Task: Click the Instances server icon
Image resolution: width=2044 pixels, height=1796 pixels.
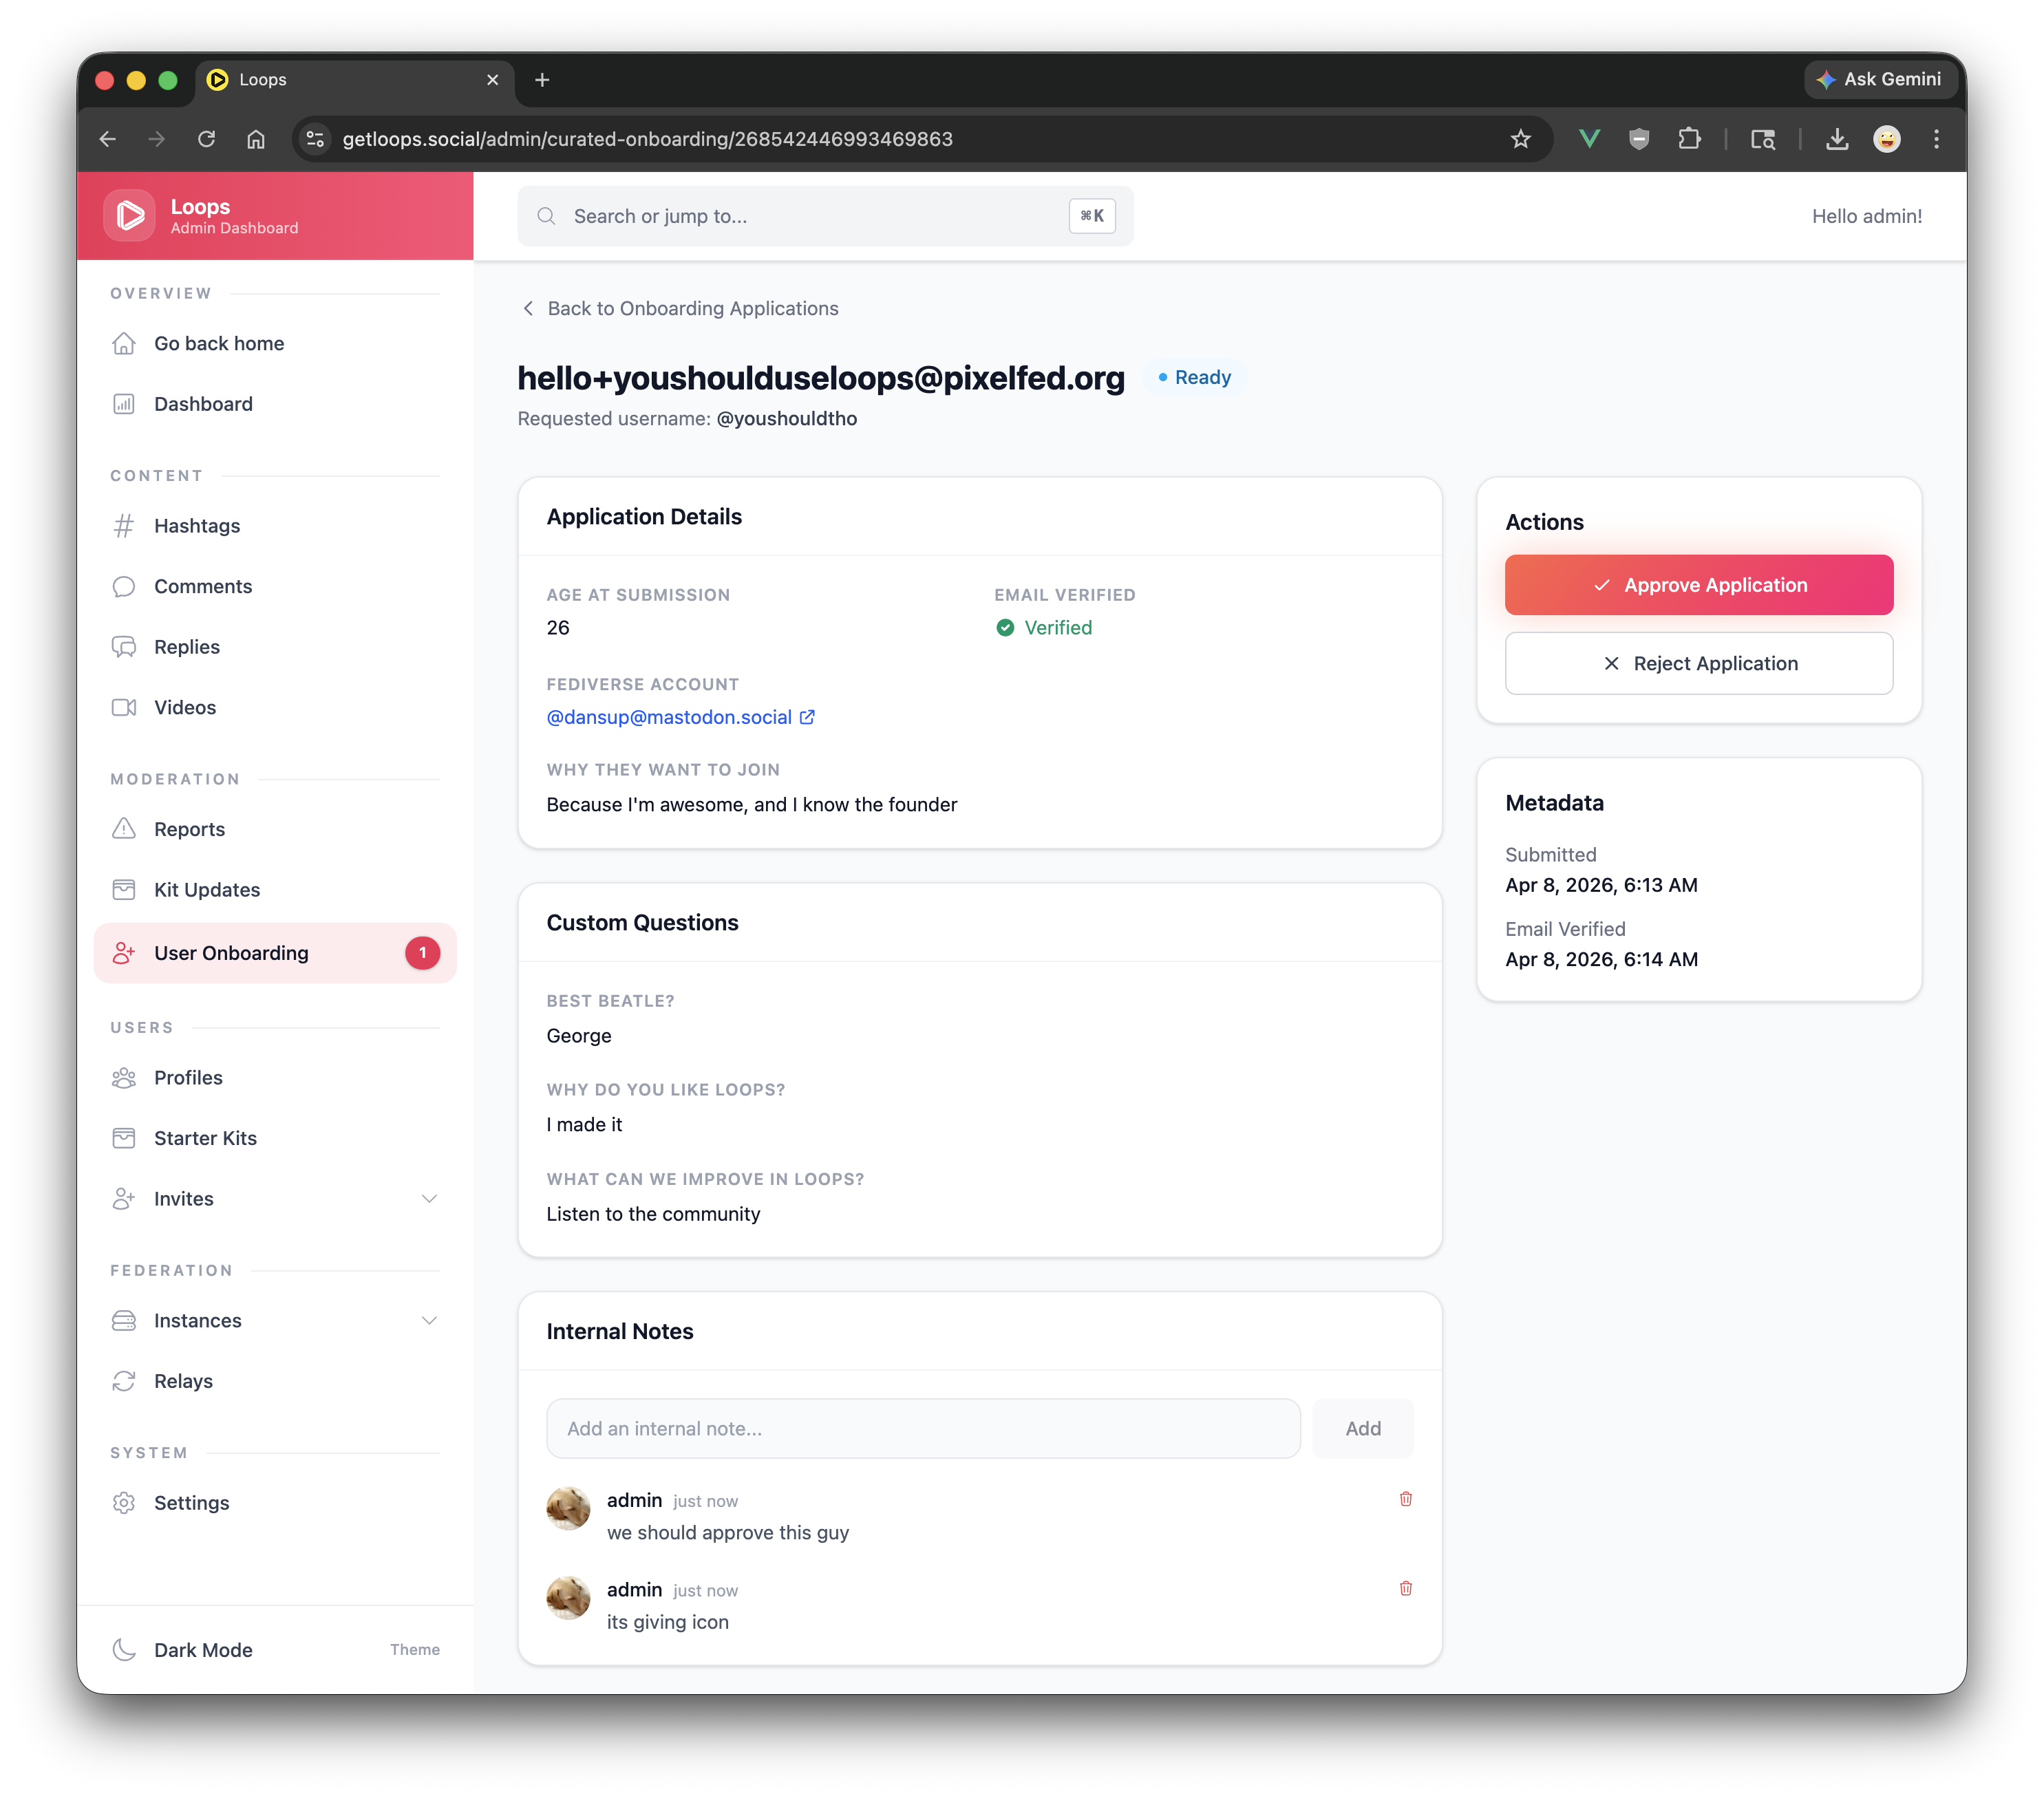Action: pos(124,1321)
